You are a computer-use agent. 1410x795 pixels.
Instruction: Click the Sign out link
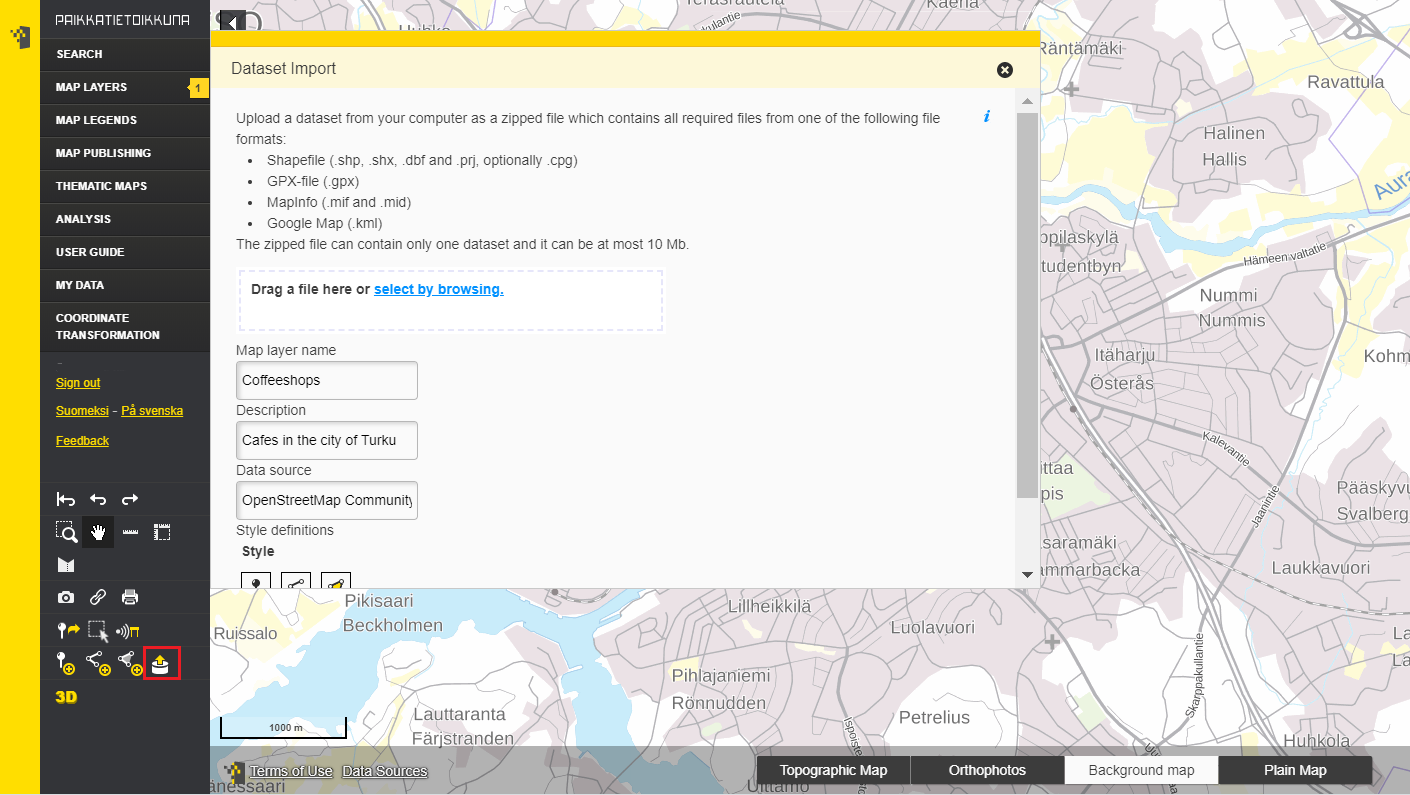78,383
